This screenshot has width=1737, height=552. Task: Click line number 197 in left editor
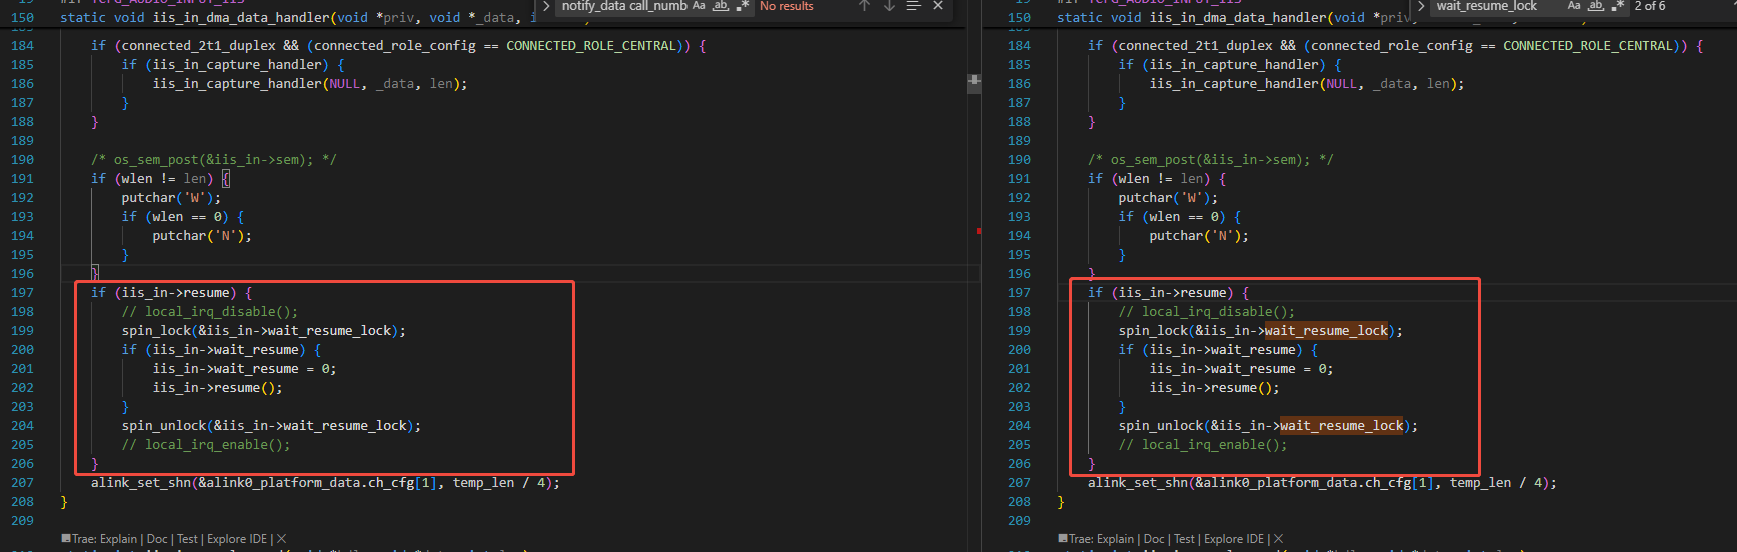coord(22,293)
